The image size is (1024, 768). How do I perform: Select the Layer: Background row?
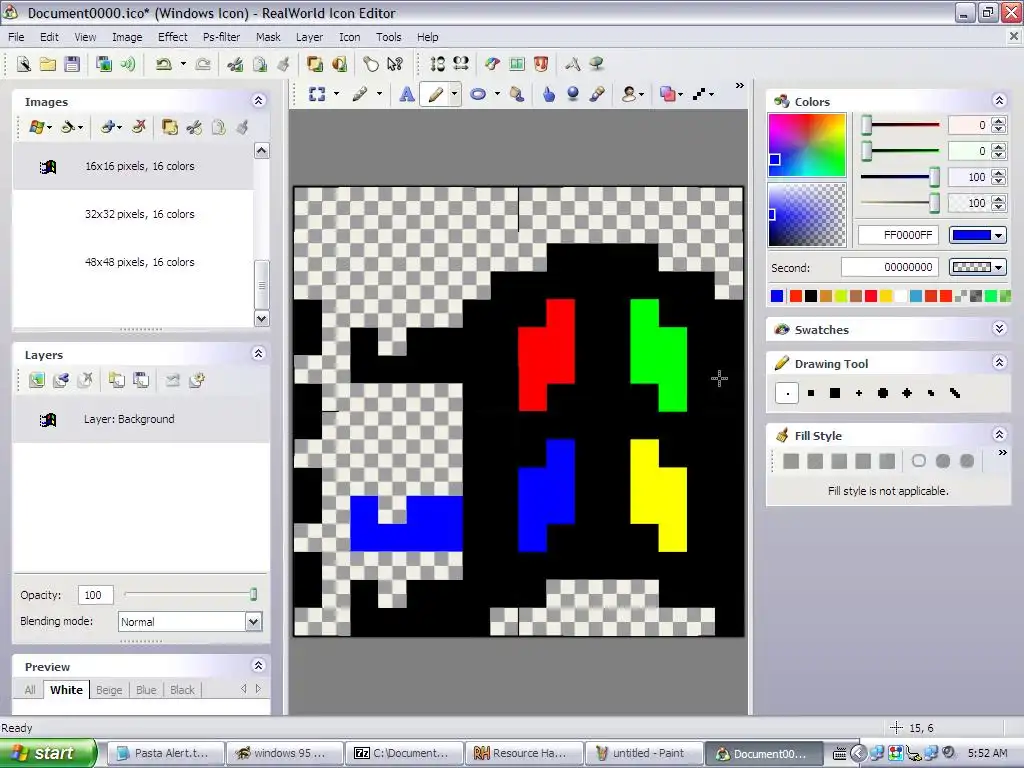[x=141, y=419]
